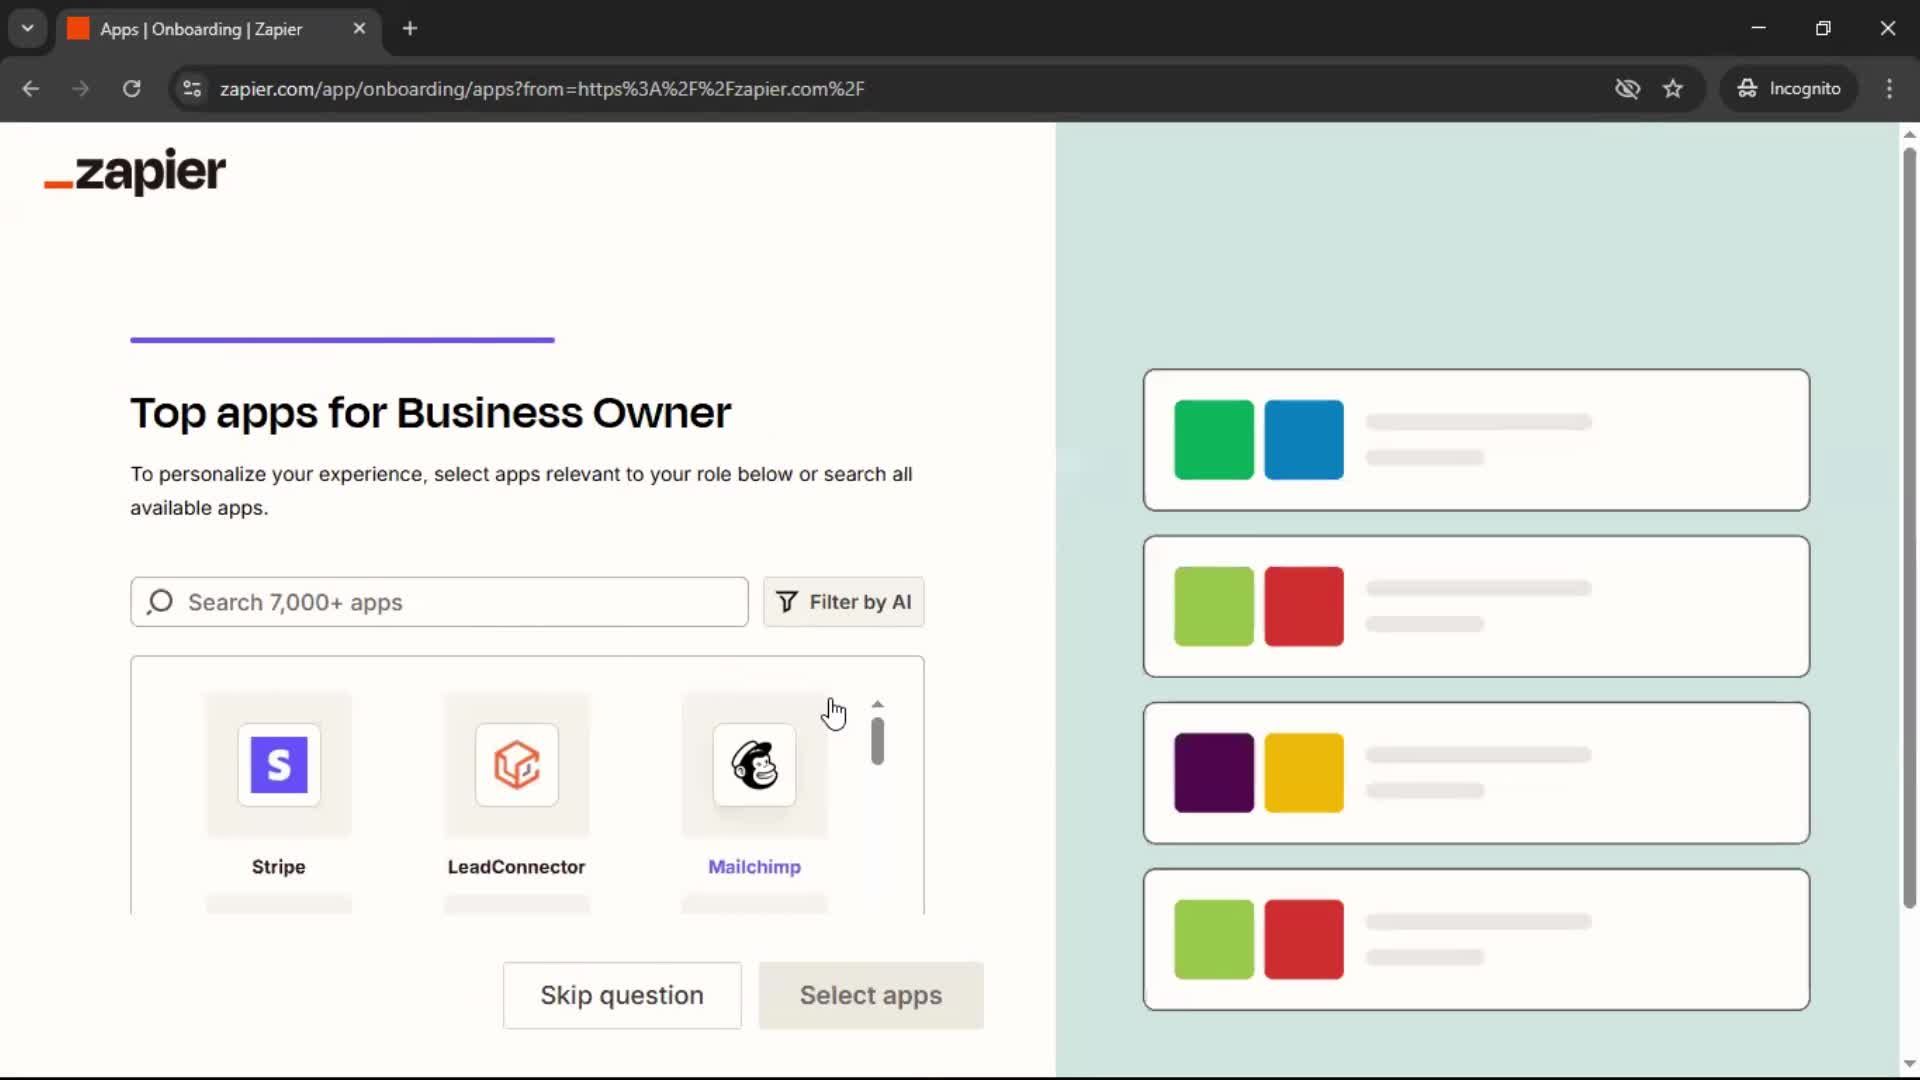
Task: Select the Mailchimp app icon
Action: pos(755,765)
